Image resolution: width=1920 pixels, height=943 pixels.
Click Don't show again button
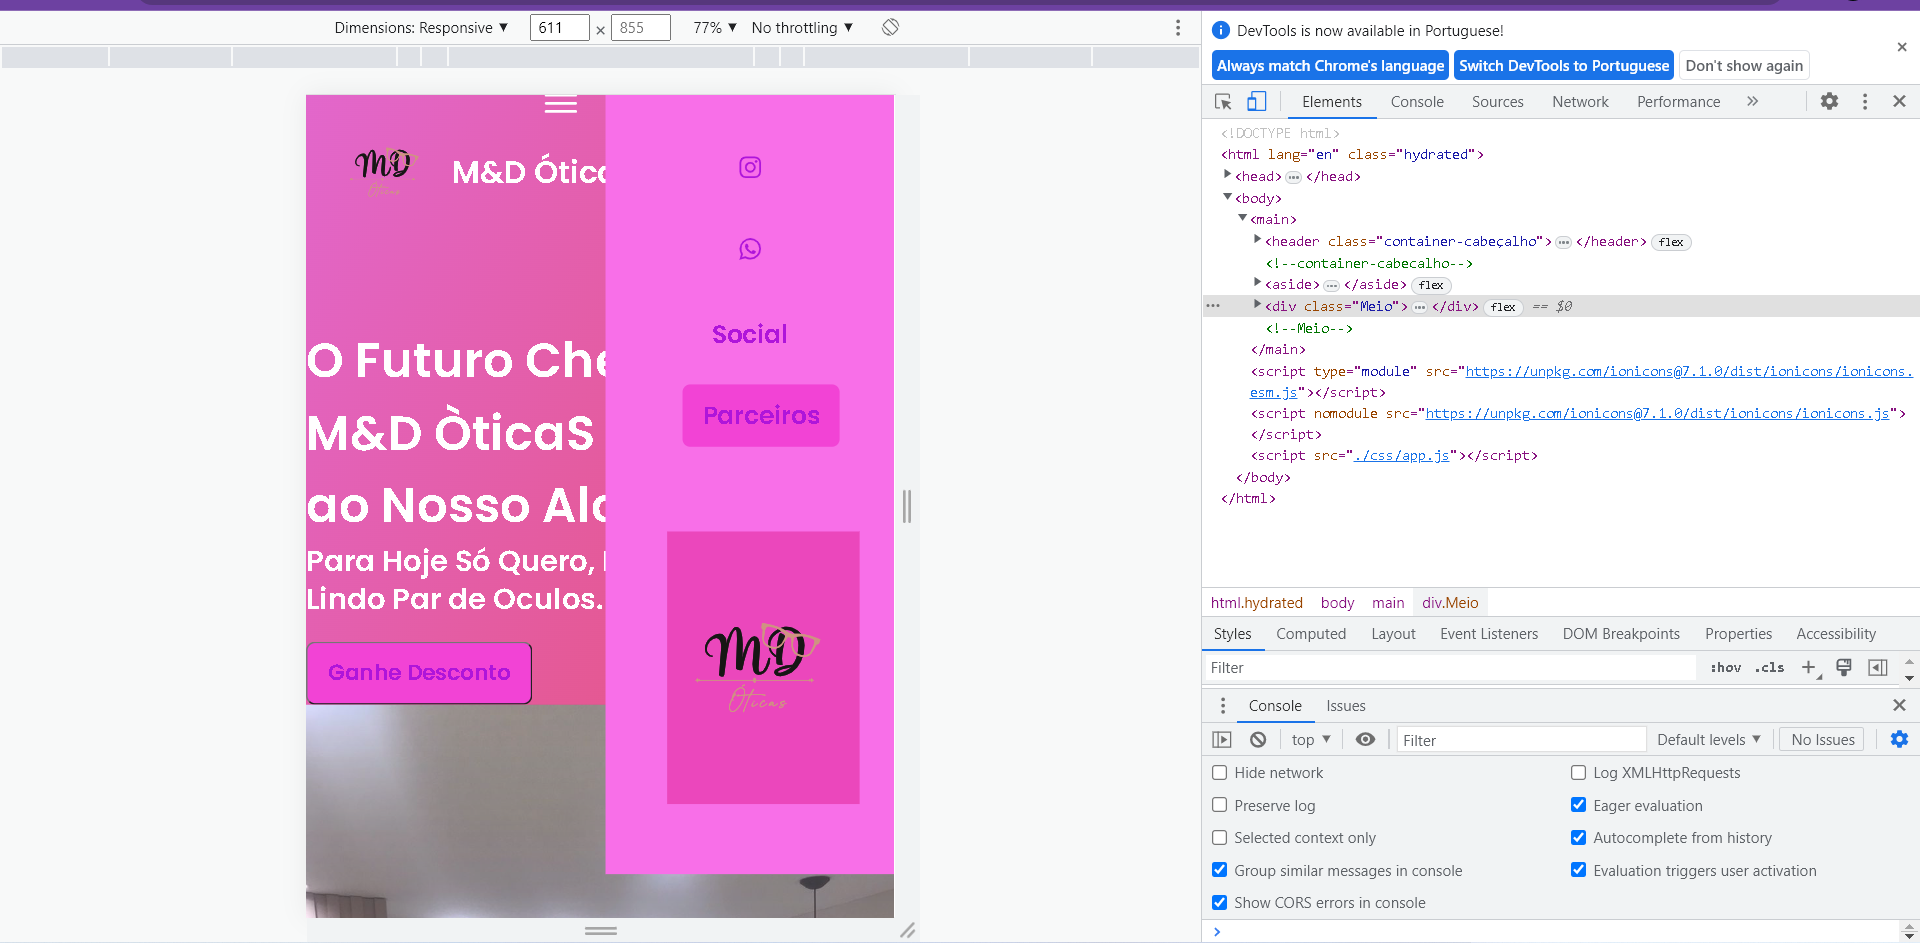click(1744, 65)
